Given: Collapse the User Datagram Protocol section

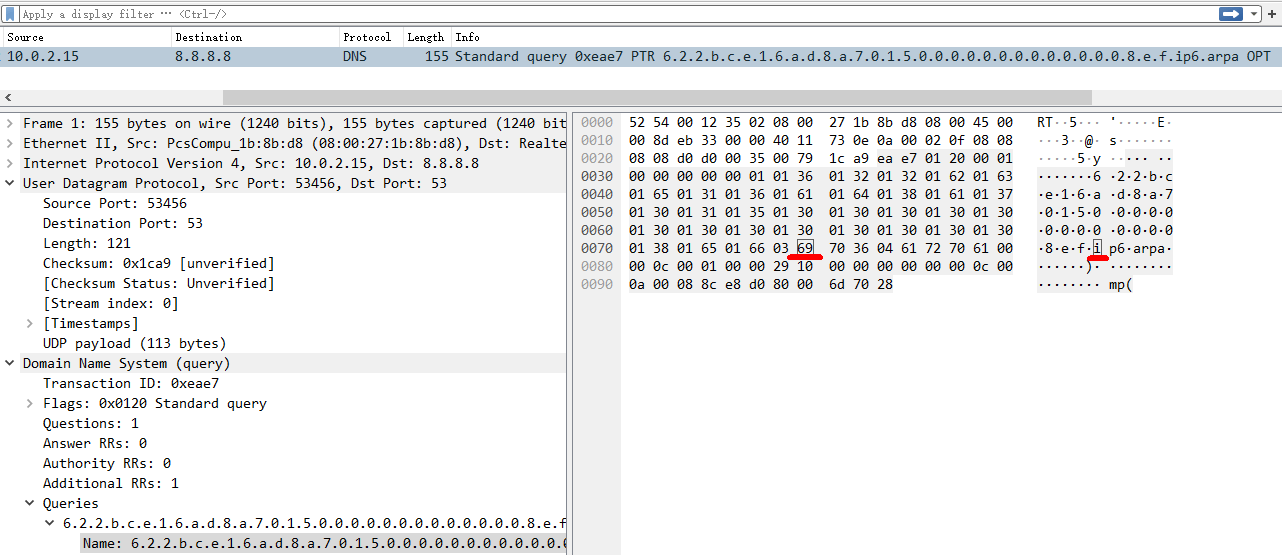Looking at the screenshot, I should (x=10, y=184).
